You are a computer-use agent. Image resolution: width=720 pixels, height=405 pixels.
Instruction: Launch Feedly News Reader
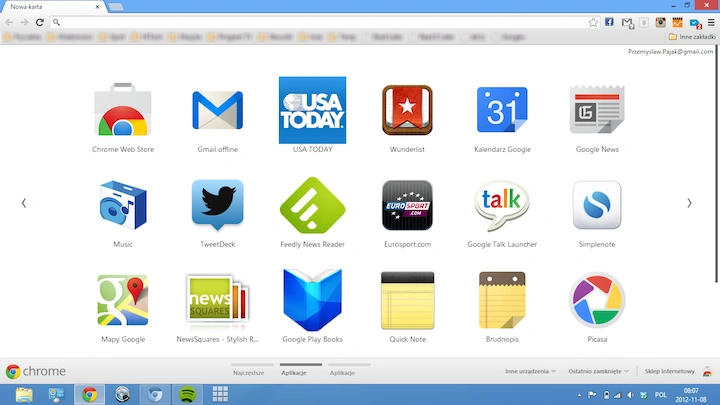(312, 205)
